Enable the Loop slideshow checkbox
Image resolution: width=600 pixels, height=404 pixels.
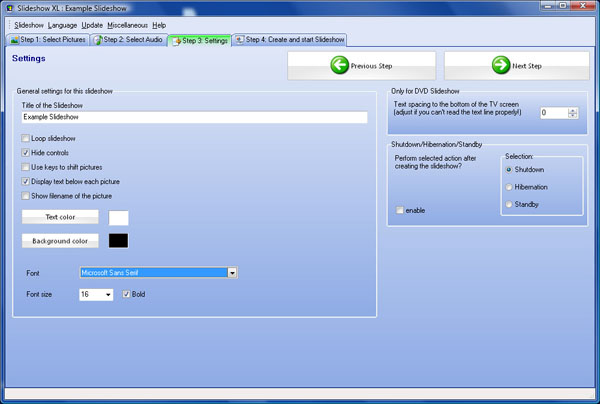point(26,138)
